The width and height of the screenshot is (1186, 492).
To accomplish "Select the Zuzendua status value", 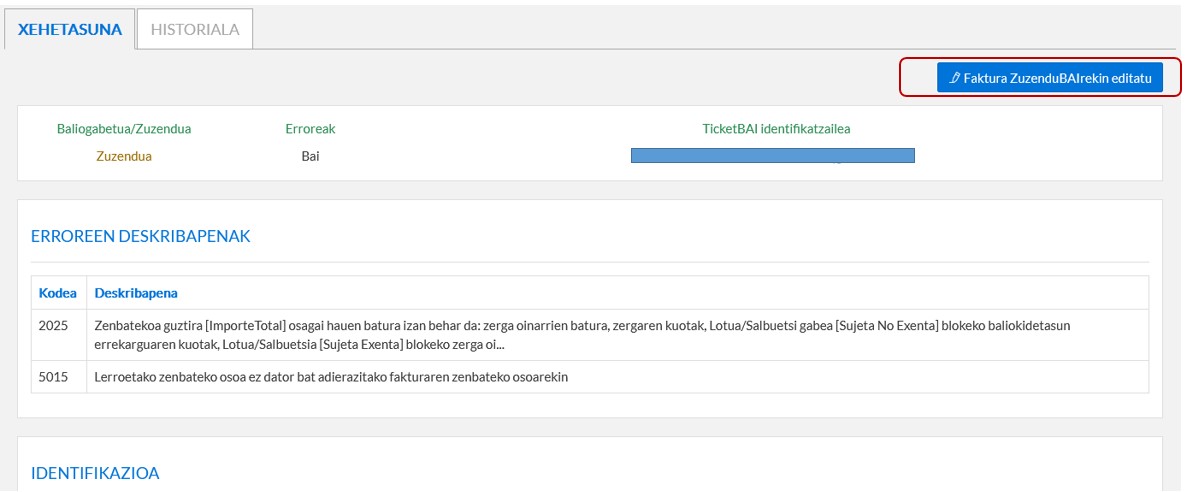I will (124, 156).
